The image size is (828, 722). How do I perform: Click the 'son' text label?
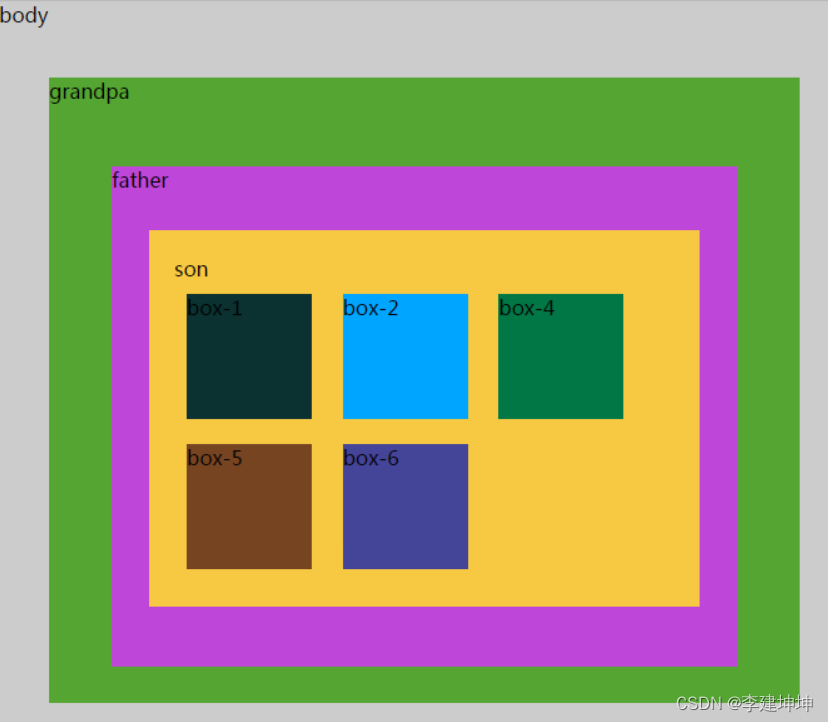pyautogui.click(x=191, y=270)
